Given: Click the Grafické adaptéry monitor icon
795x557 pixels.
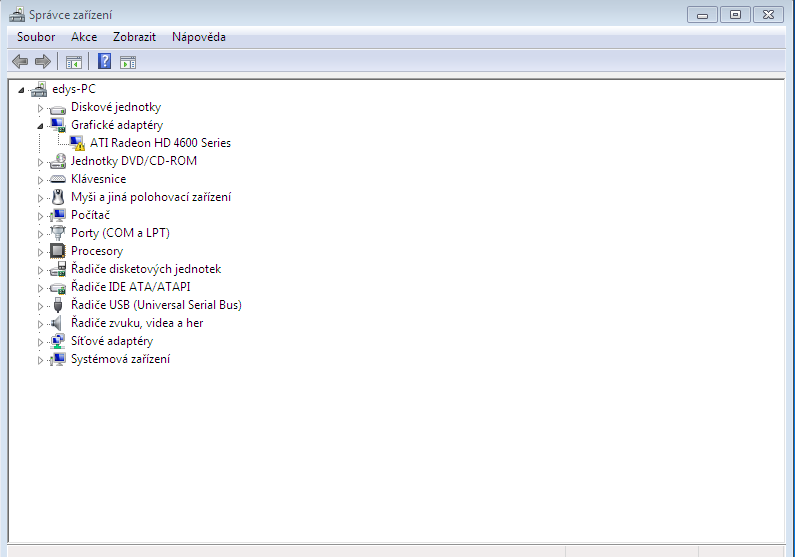Looking at the screenshot, I should pos(58,125).
